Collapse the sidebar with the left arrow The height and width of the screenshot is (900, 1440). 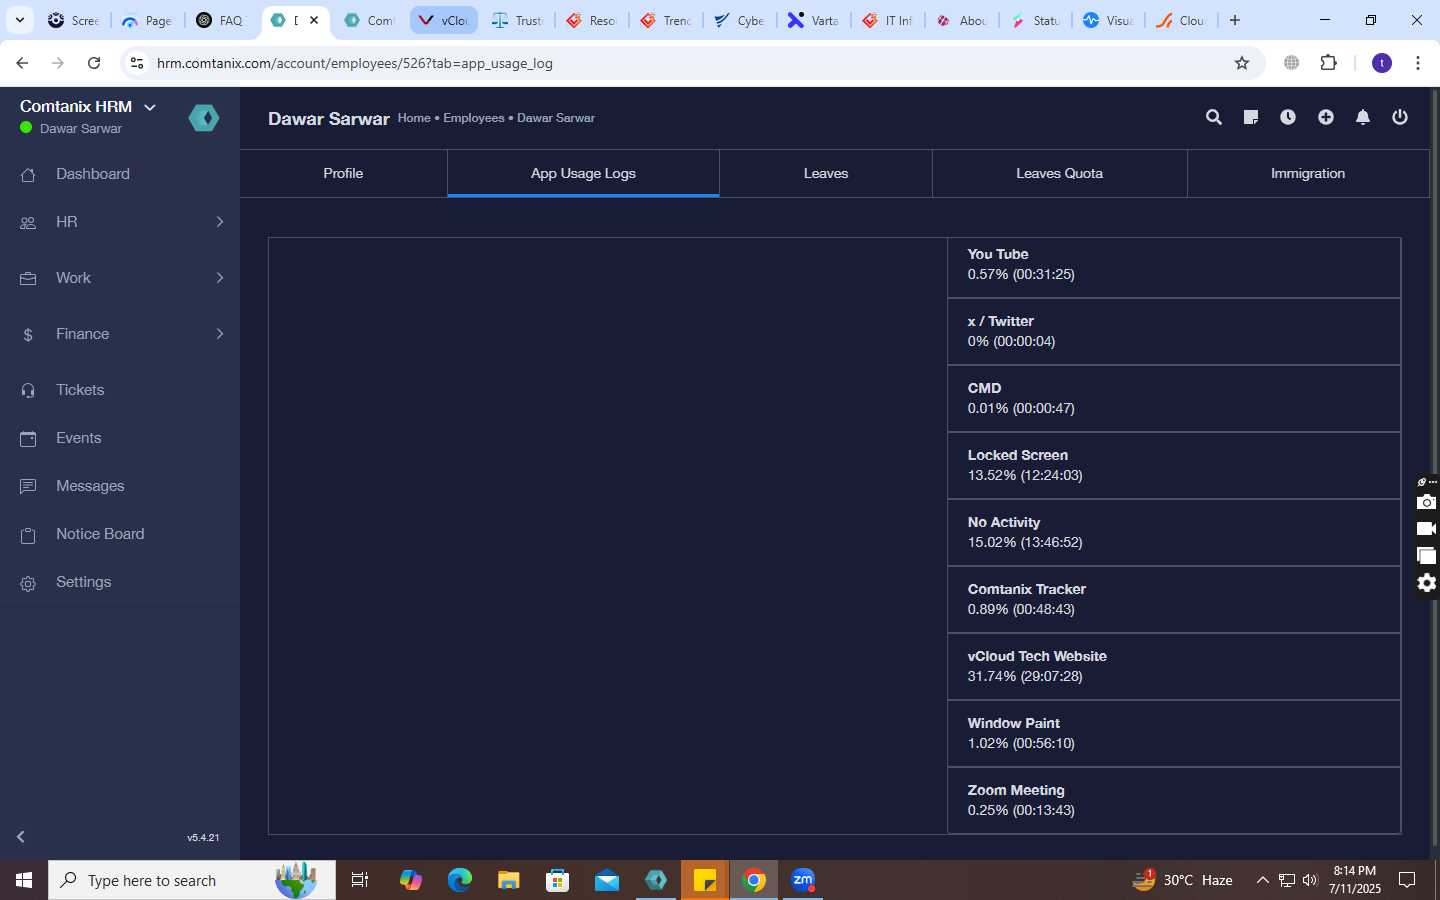[21, 837]
